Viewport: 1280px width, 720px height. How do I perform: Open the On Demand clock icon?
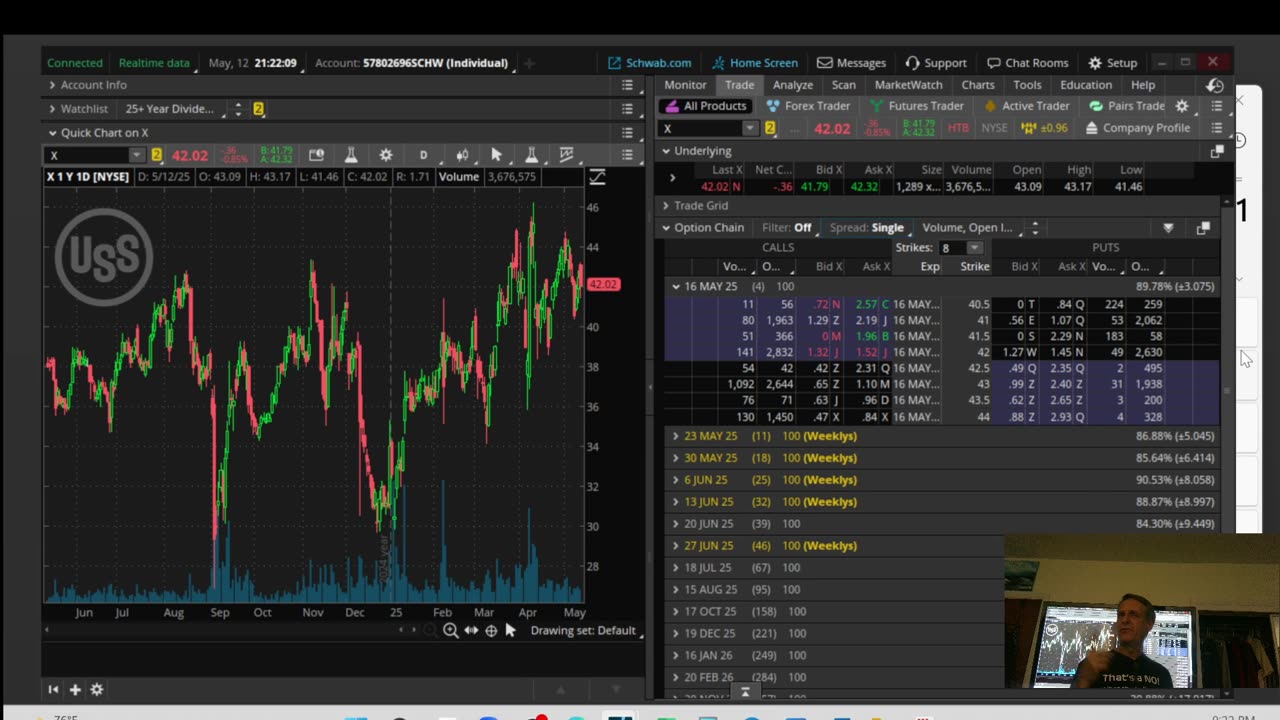click(1215, 86)
